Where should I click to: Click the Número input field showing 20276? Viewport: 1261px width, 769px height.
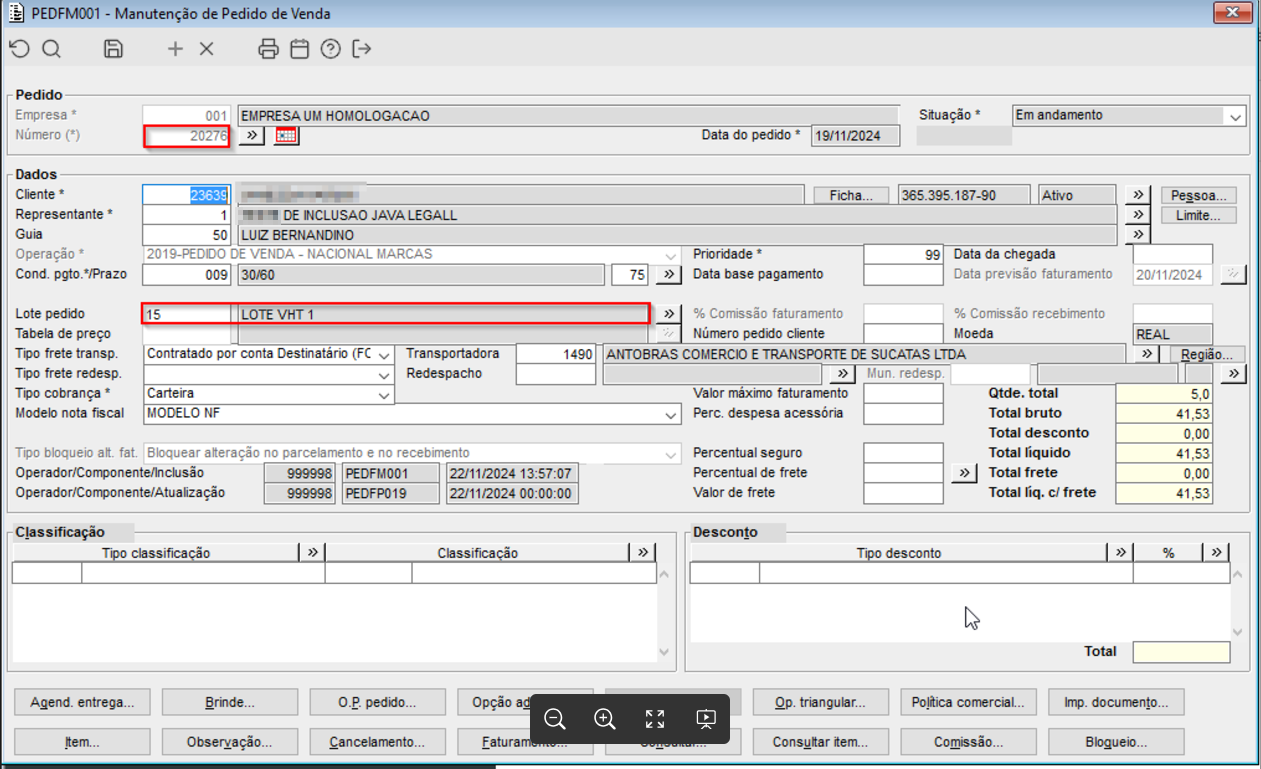(187, 136)
